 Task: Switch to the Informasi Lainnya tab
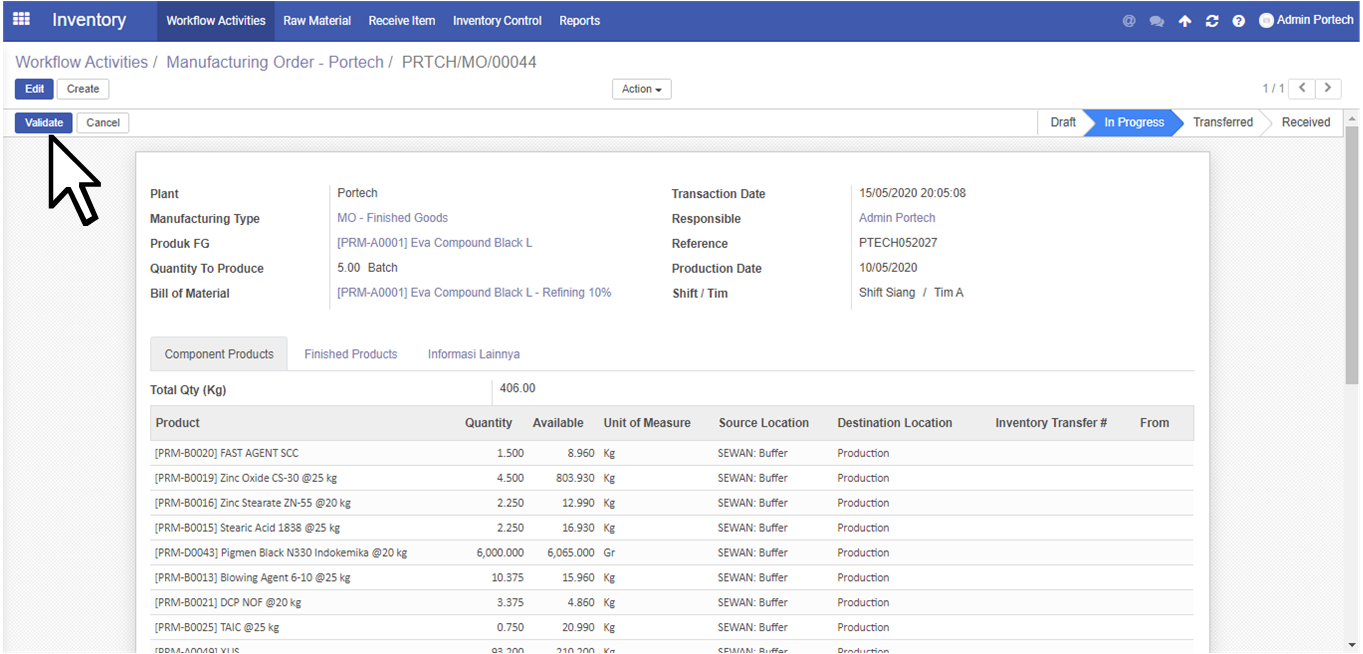473,354
